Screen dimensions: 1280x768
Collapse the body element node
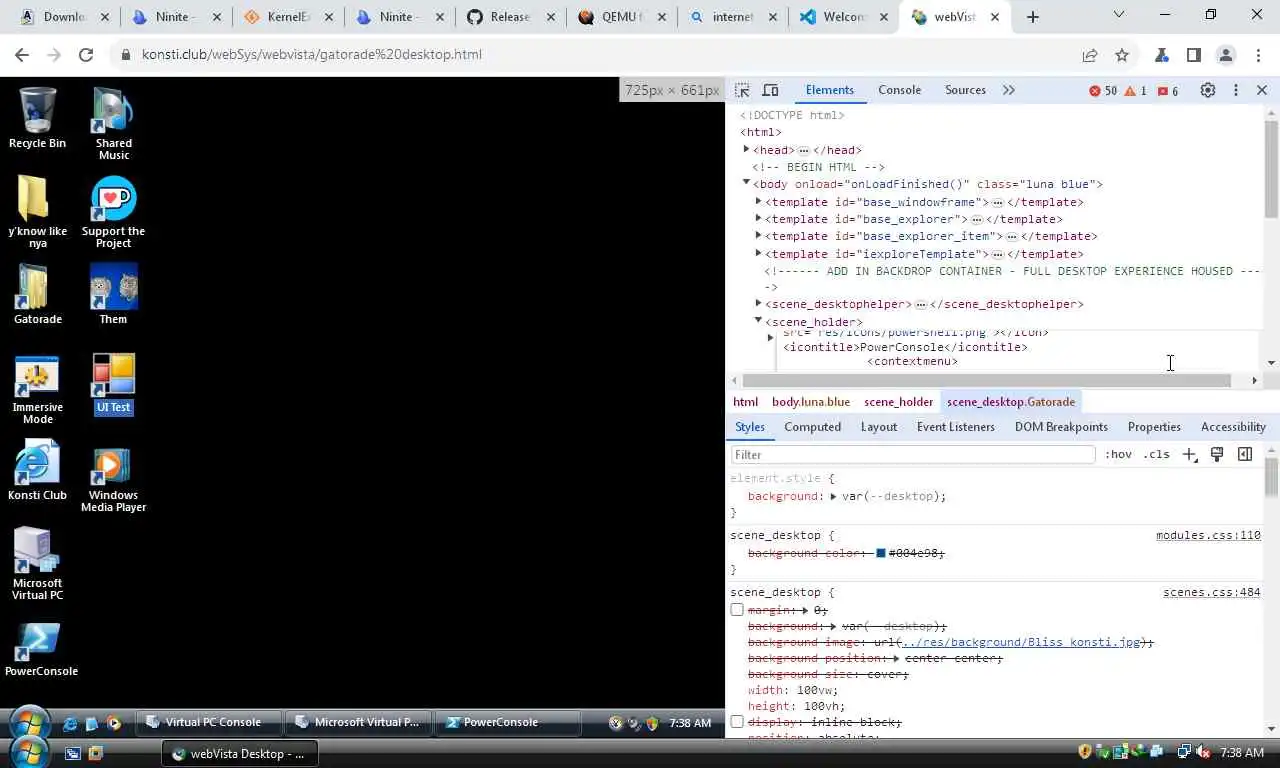[746, 183]
